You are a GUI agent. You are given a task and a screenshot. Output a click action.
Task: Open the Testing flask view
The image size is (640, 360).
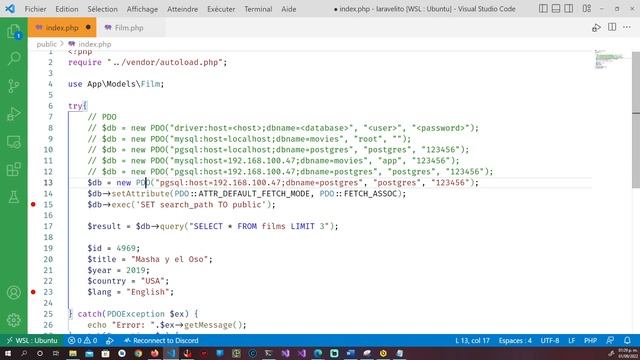point(14,197)
